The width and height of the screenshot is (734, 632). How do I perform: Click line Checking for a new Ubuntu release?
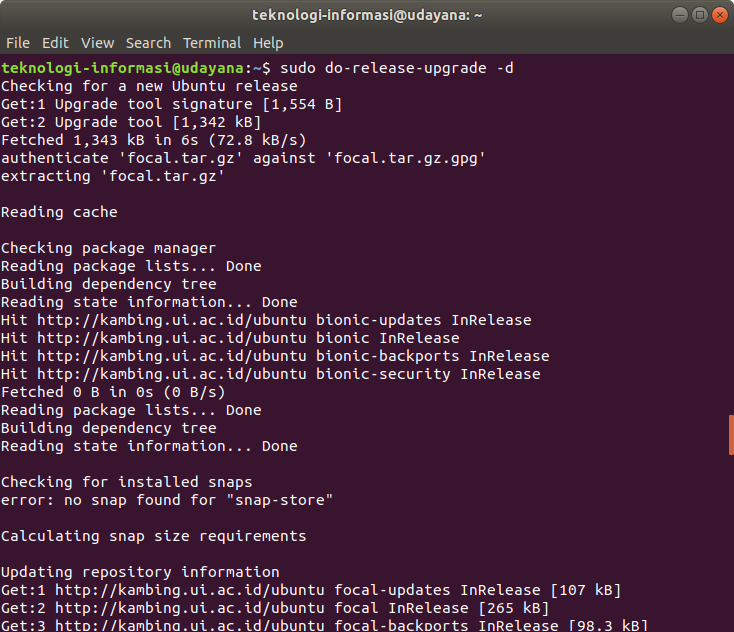pos(149,87)
